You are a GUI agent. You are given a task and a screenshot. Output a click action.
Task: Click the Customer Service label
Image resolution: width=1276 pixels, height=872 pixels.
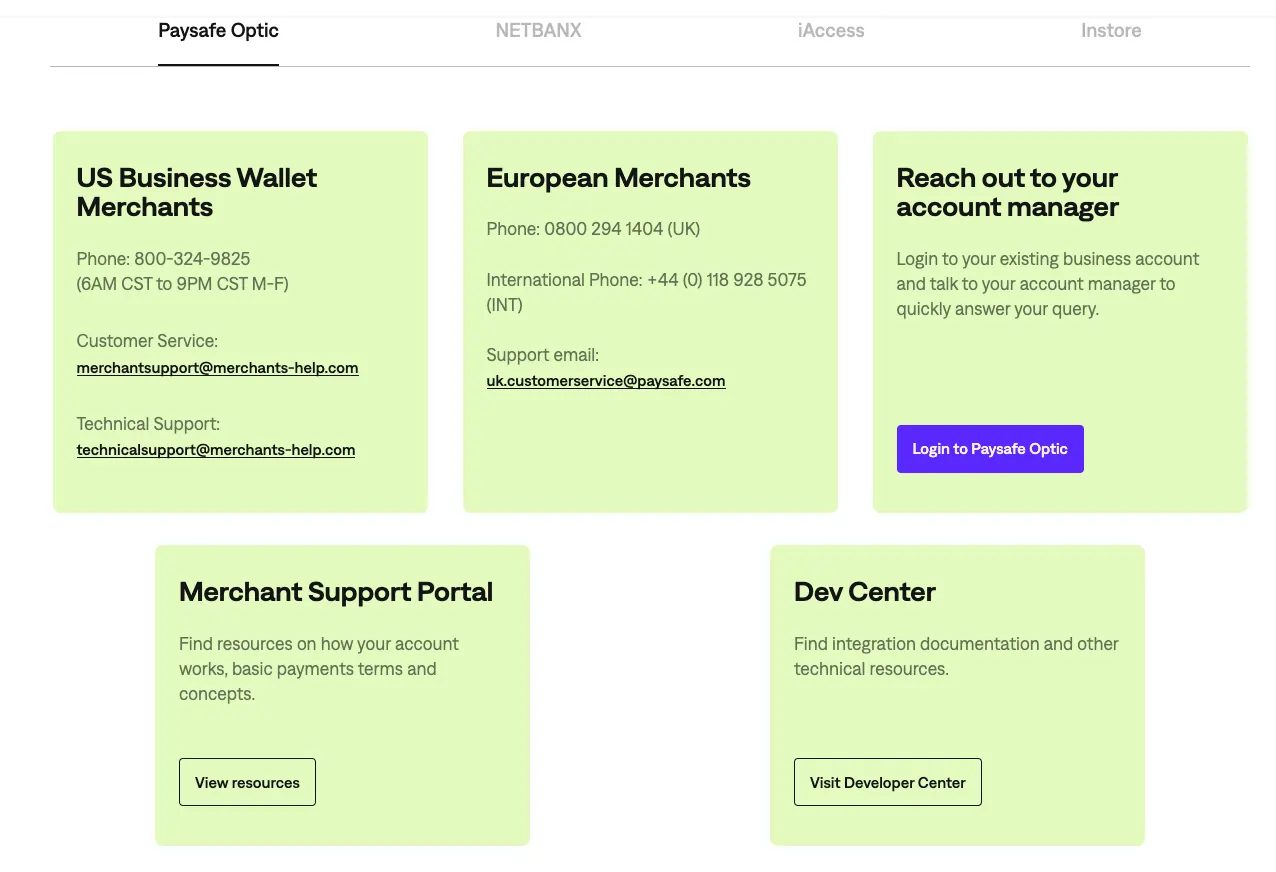click(x=147, y=341)
